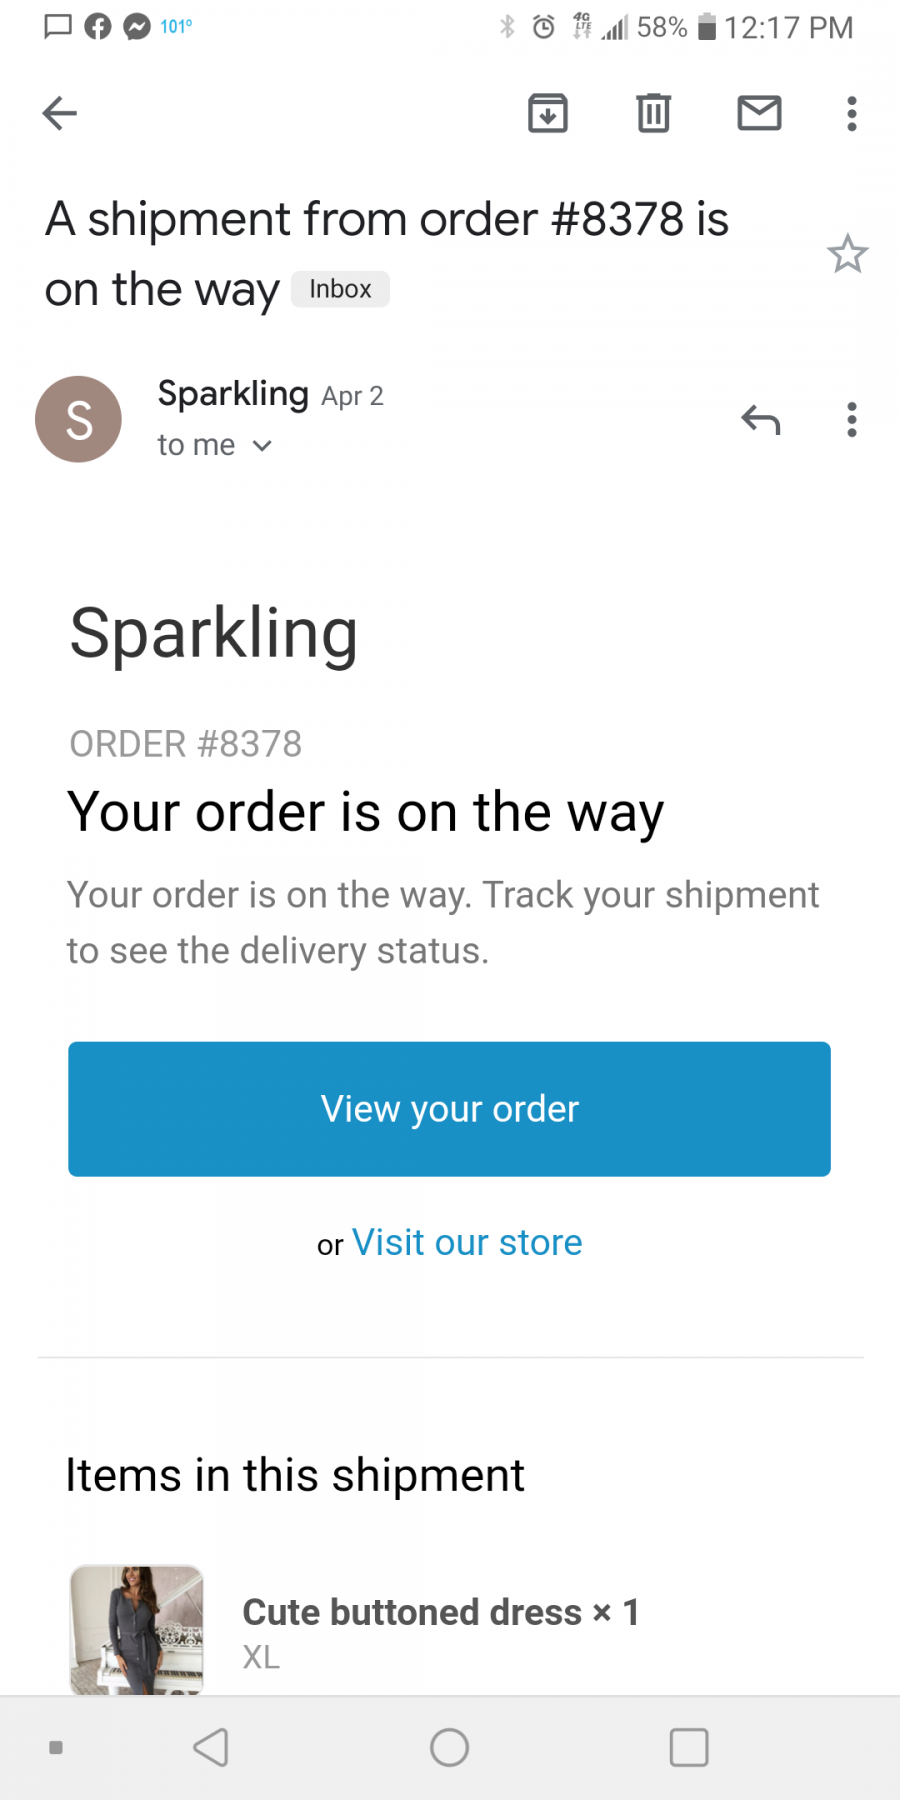Viewport: 900px width, 1800px height.
Task: Open top toolbar overflow menu
Action: (x=852, y=113)
